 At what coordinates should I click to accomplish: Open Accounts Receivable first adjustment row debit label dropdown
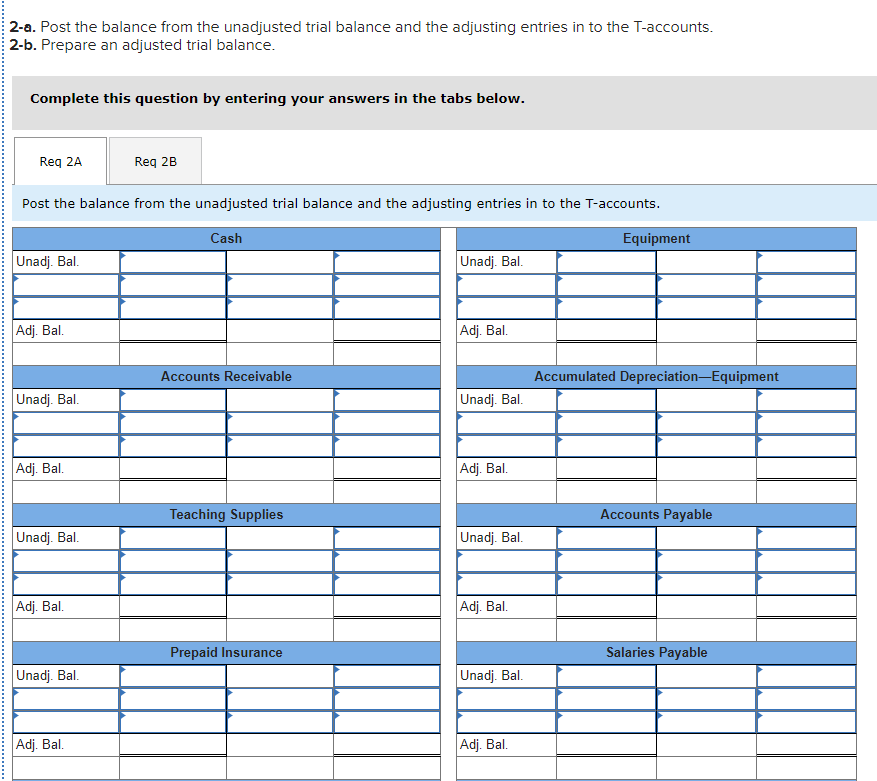click(x=66, y=423)
